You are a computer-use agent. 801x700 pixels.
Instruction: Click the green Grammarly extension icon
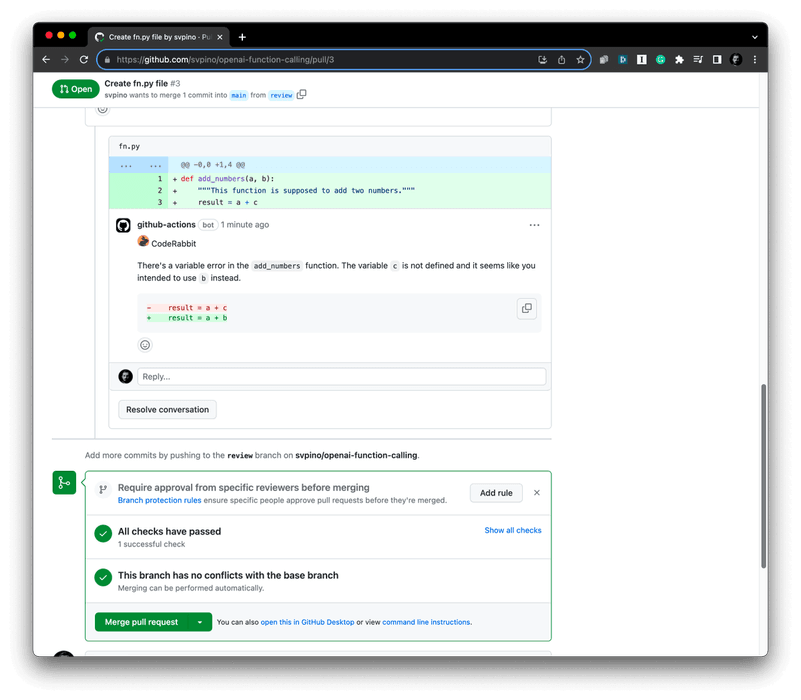pyautogui.click(x=661, y=60)
